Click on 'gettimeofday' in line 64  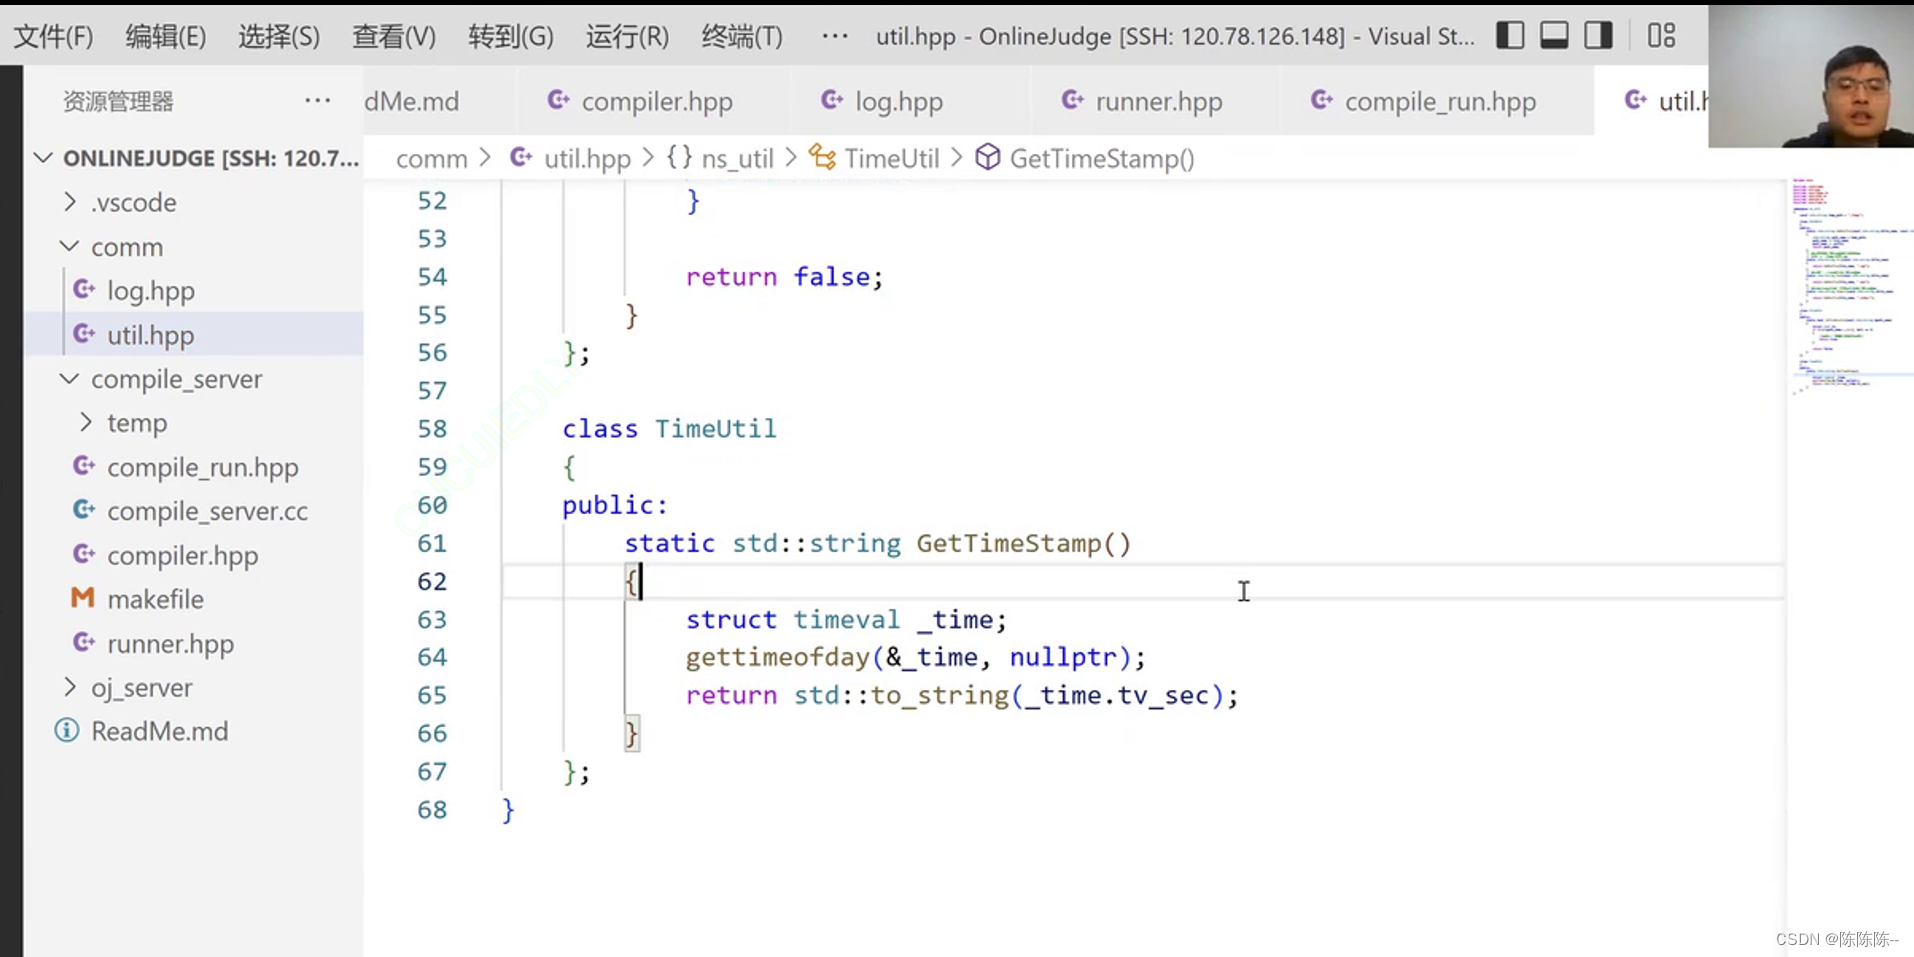click(778, 657)
